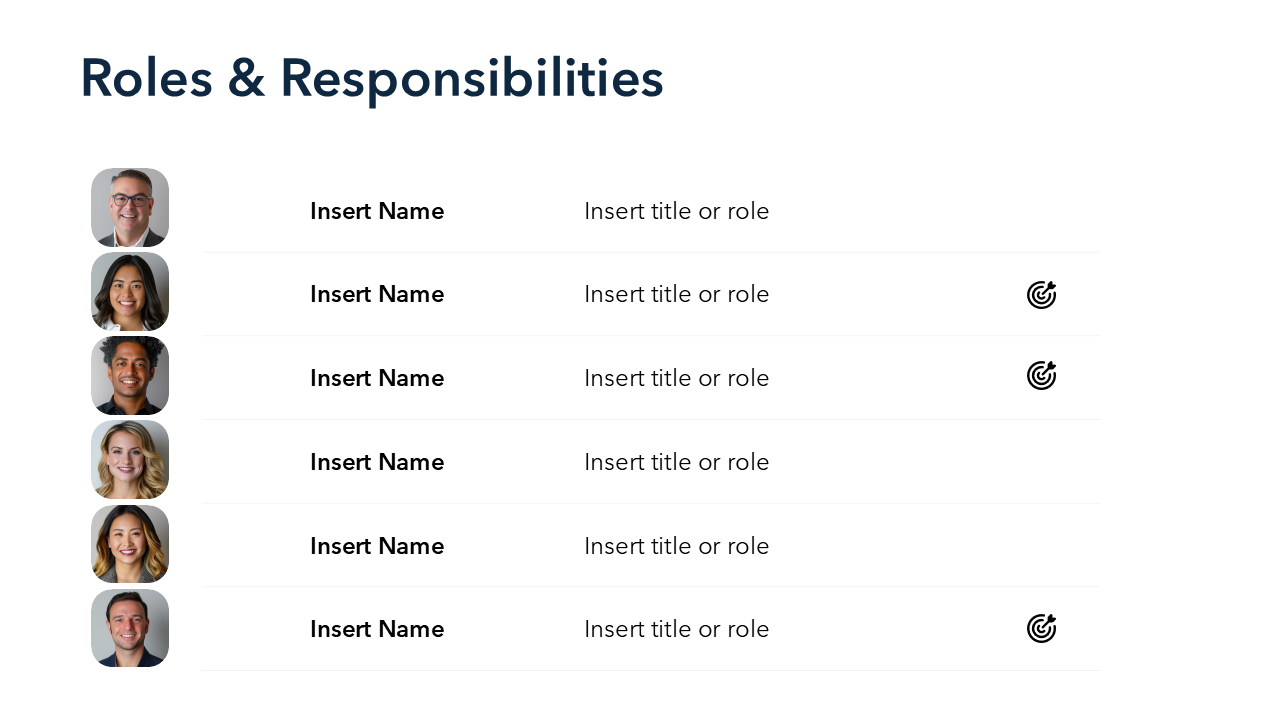The height and width of the screenshot is (720, 1280).
Task: Click the target icon in the second row
Action: coord(1041,295)
